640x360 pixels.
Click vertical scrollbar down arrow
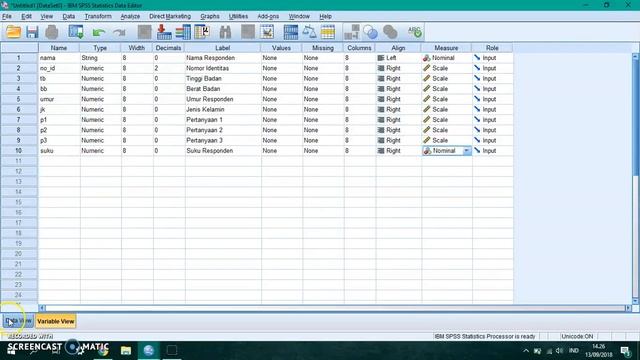pyautogui.click(x=635, y=301)
